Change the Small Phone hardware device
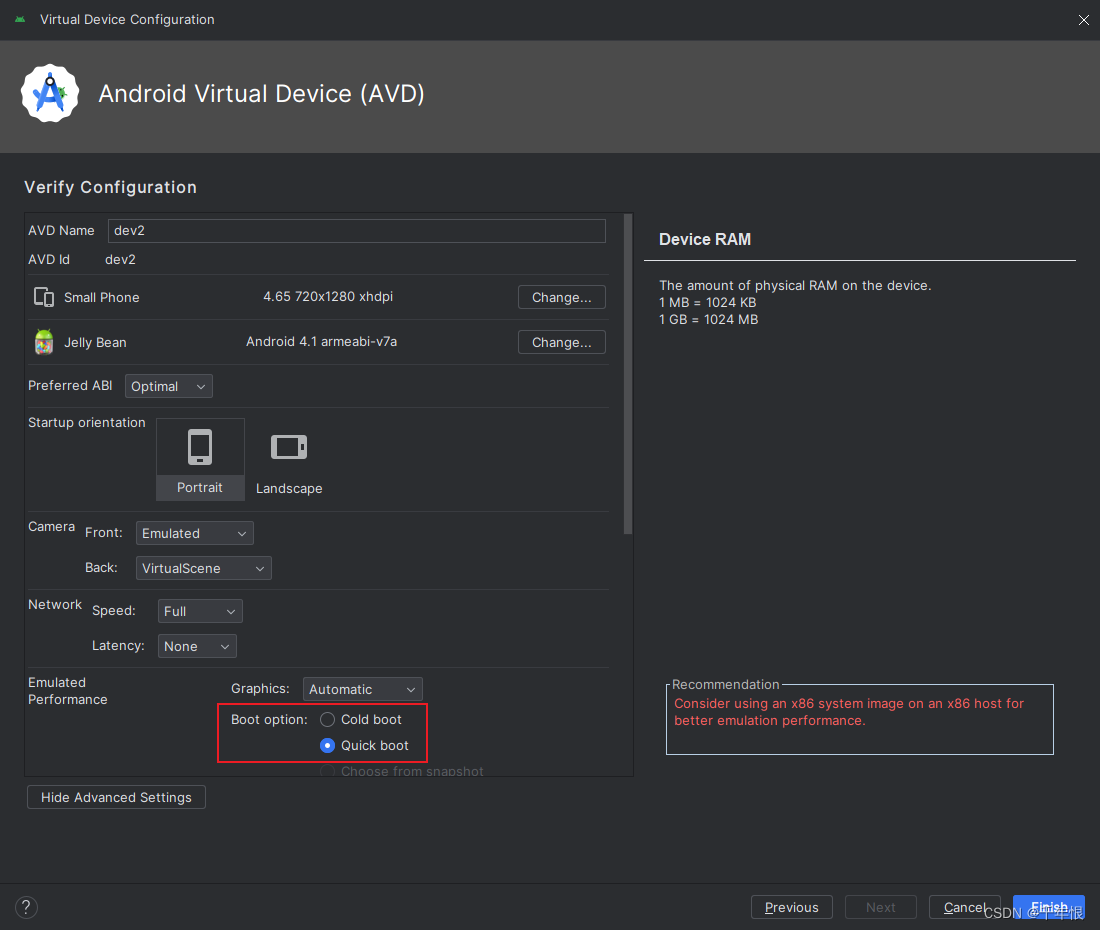Viewport: 1100px width, 930px height. [x=561, y=297]
